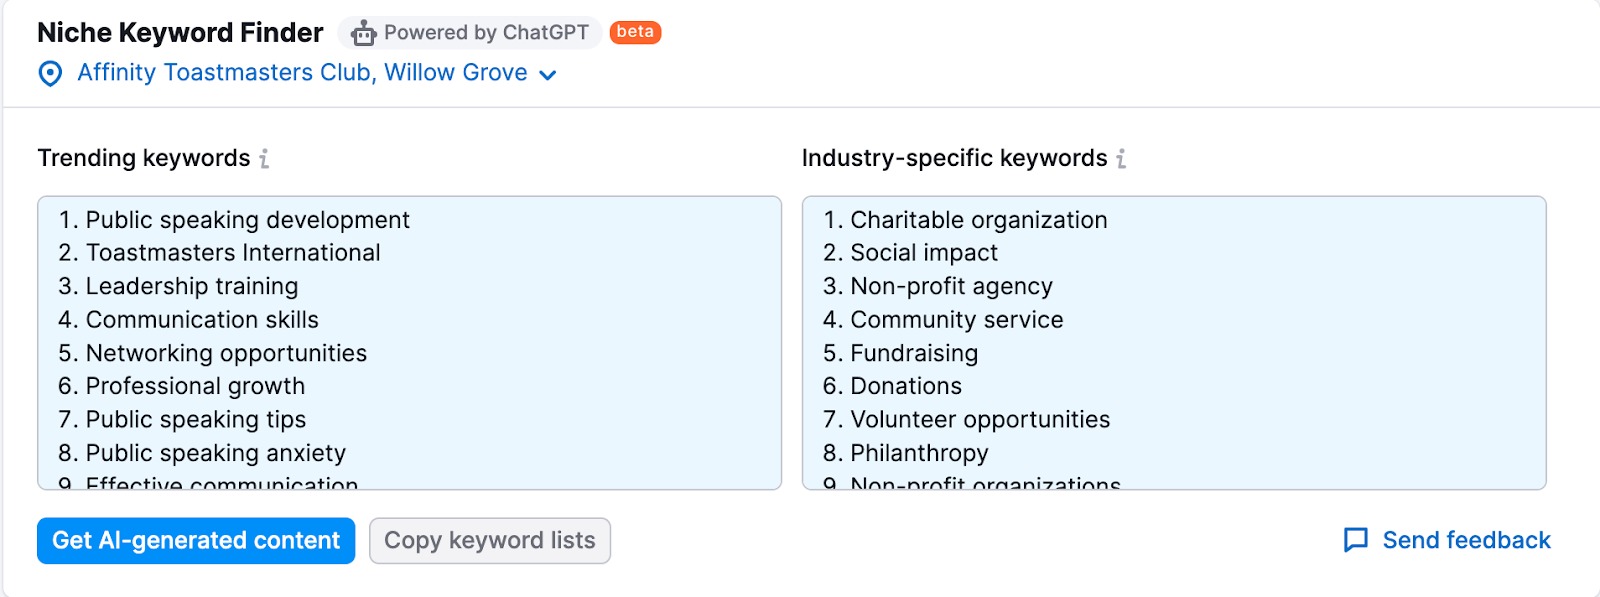Screen dimensions: 1600x597
Task: Click Get AI-generated content button
Action: 196,541
